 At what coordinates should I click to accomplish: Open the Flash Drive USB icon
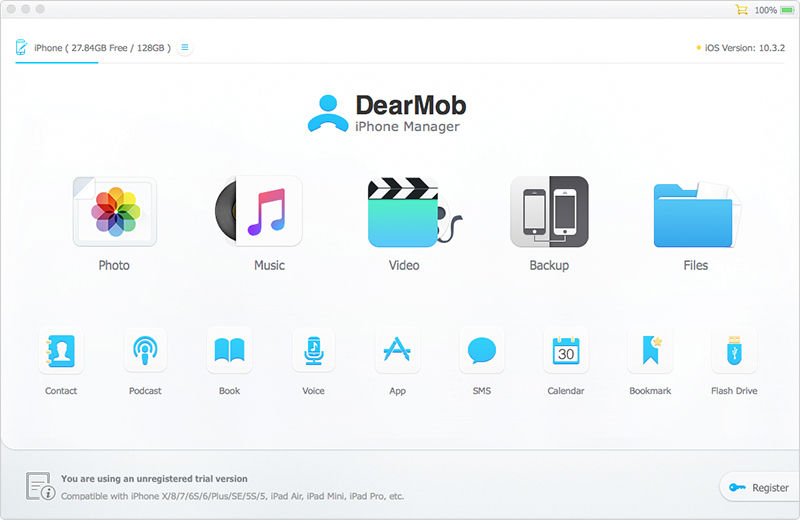click(734, 351)
